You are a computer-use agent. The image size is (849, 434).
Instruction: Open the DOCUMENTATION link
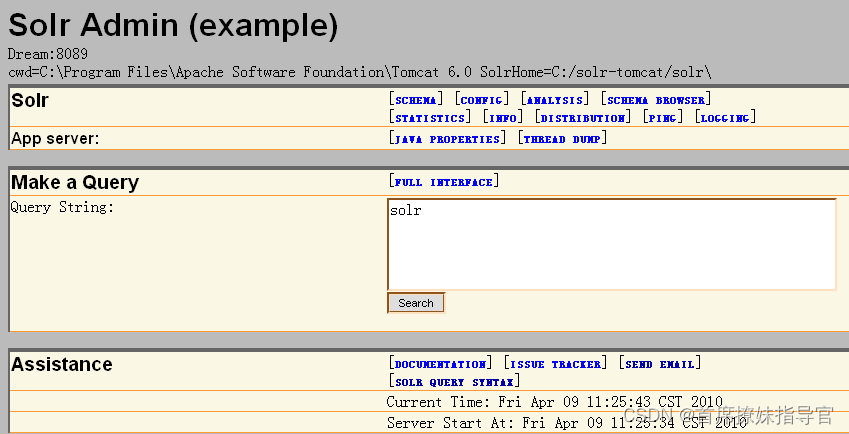pos(440,364)
